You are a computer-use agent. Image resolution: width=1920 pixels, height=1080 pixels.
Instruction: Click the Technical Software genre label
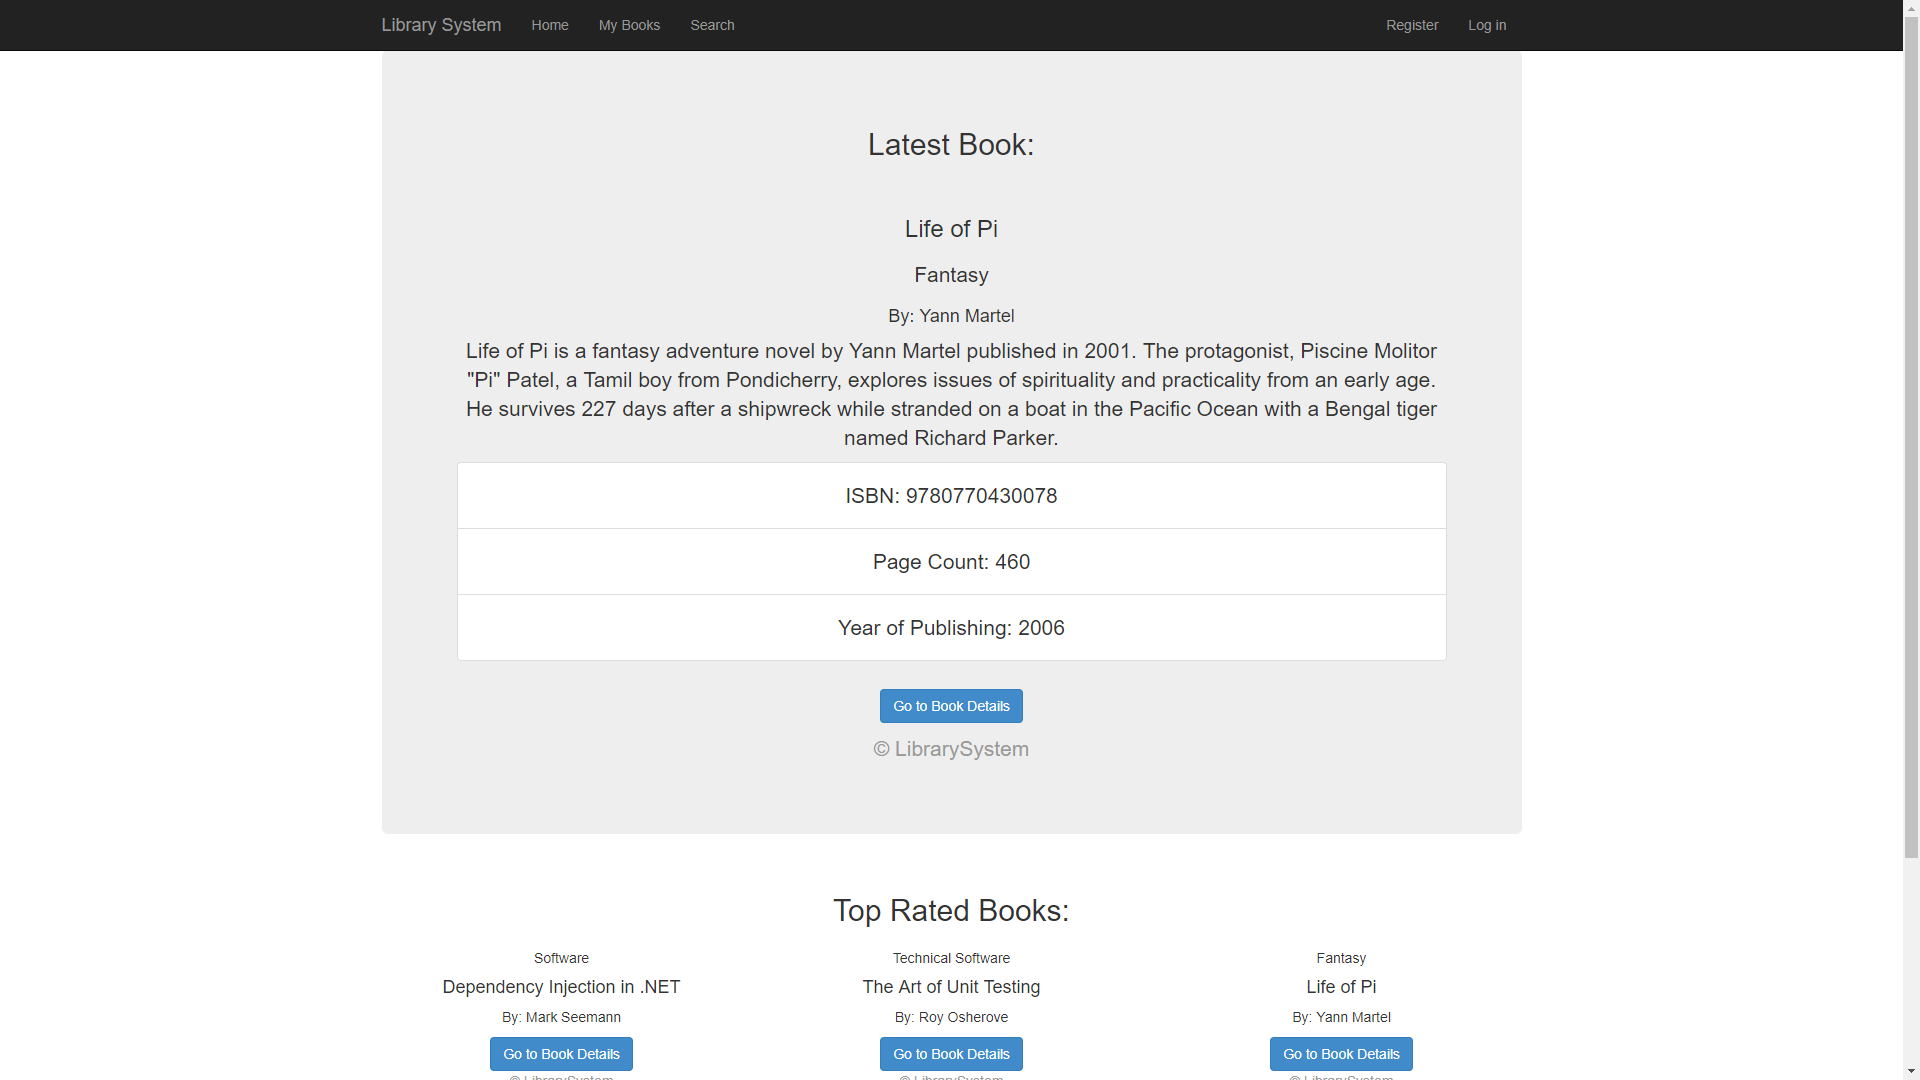[951, 958]
